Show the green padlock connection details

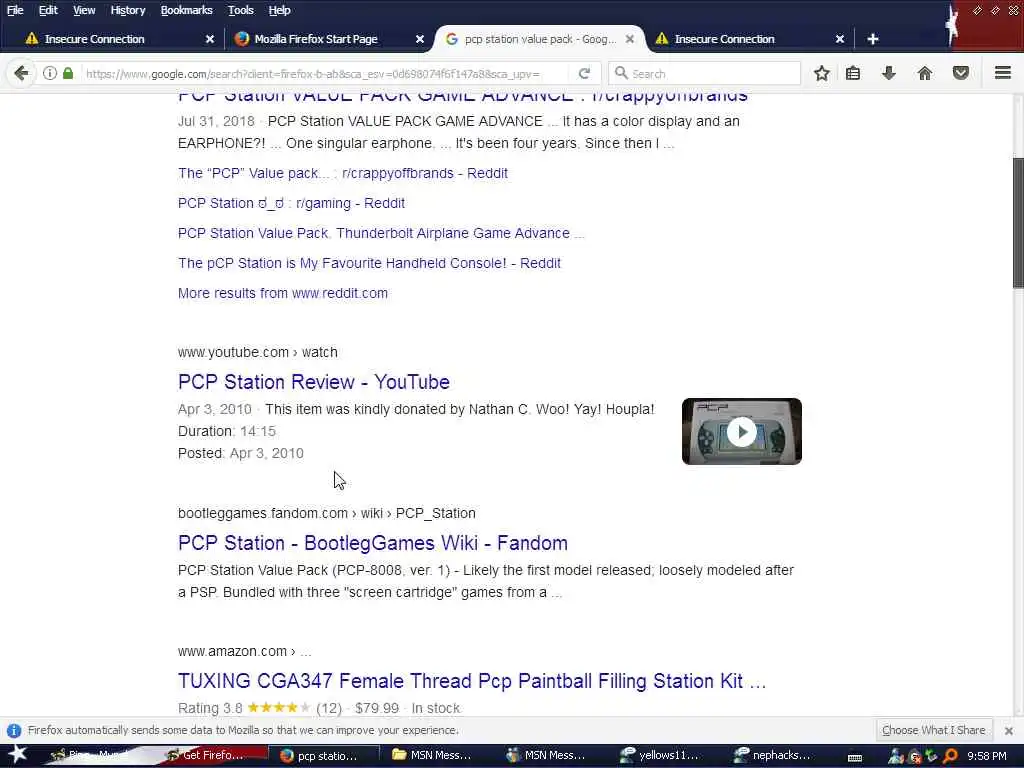point(68,73)
